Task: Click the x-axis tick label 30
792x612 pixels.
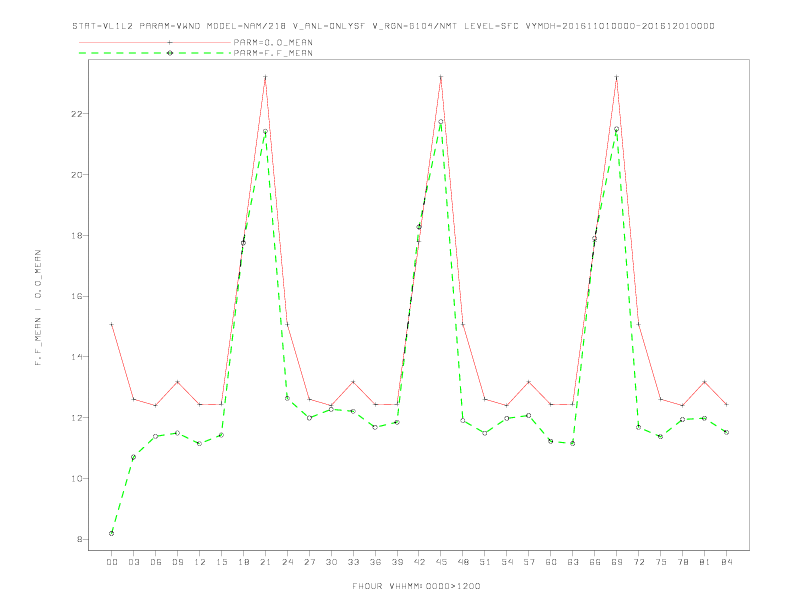Action: [331, 562]
